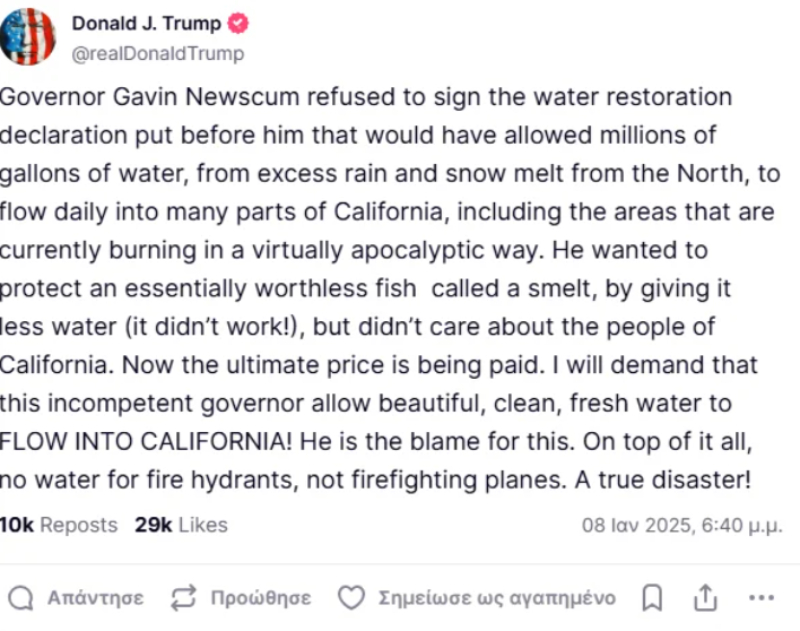The image size is (800, 631).
Task: Click the Προώθησε repost label
Action: (x=260, y=598)
